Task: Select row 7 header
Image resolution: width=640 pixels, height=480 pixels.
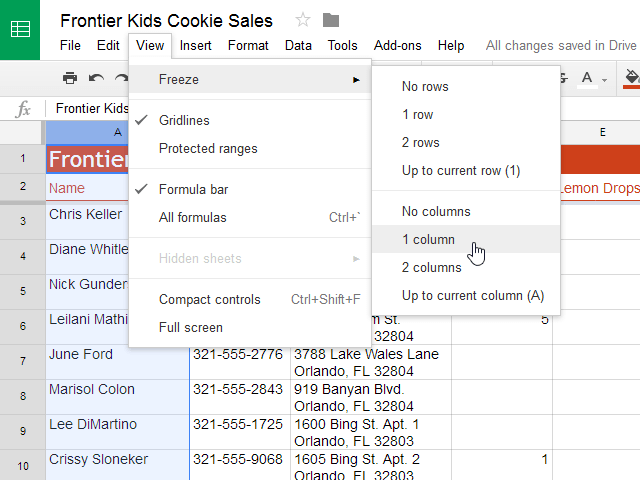Action: pyautogui.click(x=22, y=360)
